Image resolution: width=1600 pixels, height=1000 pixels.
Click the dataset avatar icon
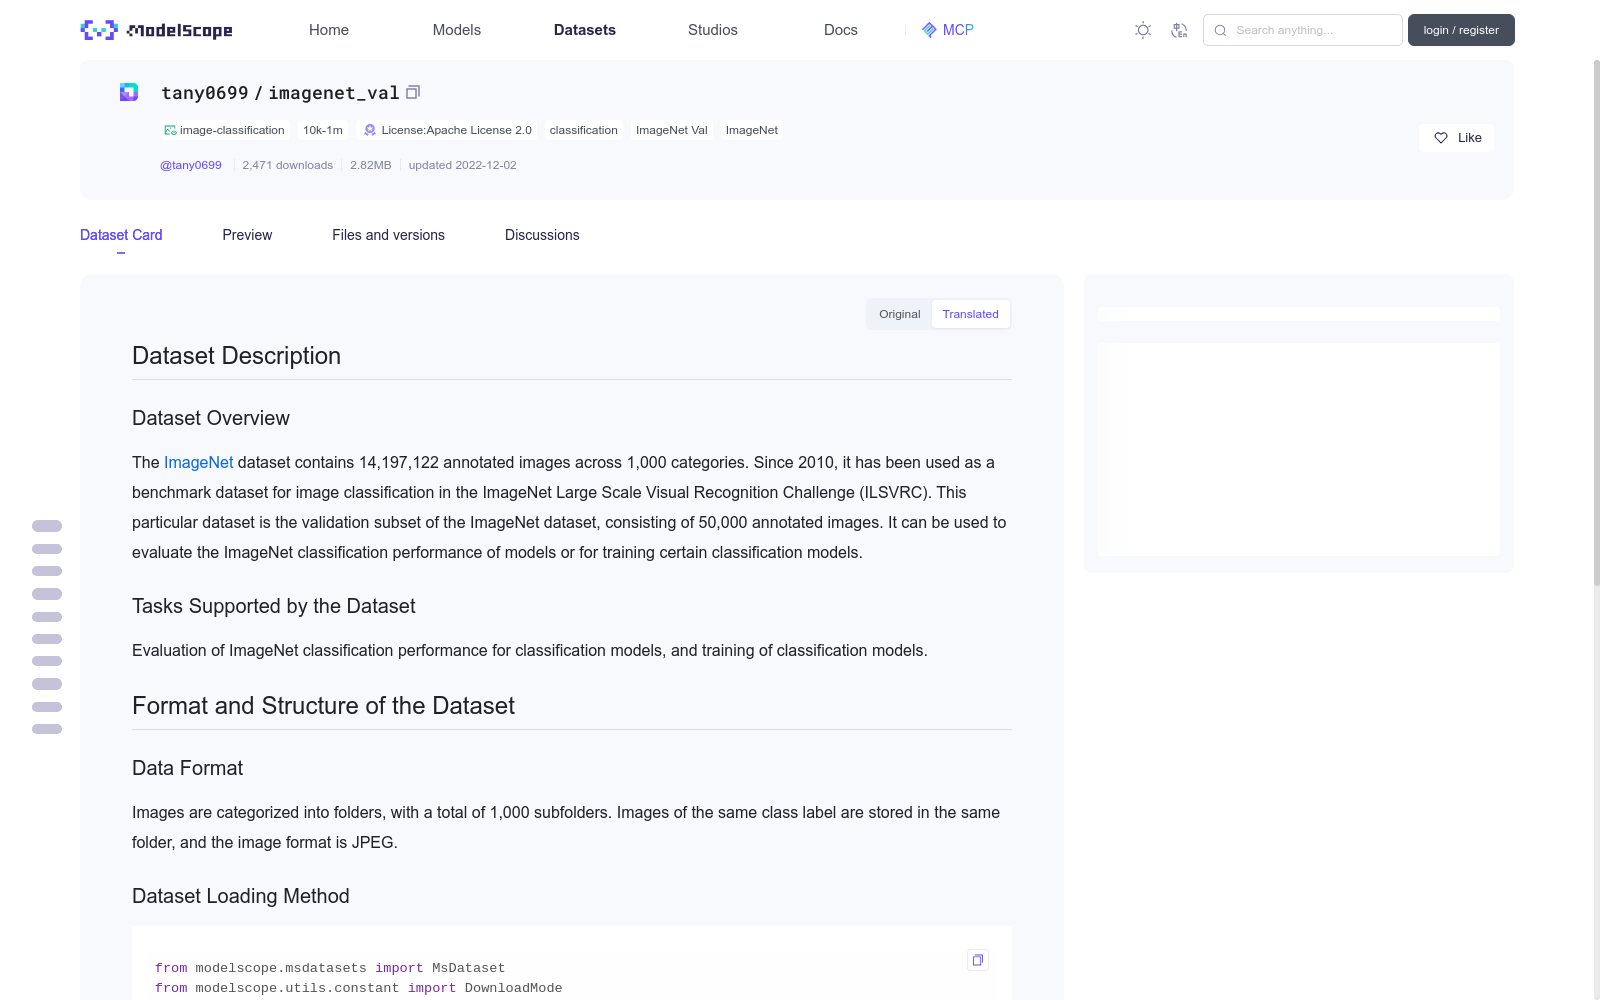click(129, 92)
